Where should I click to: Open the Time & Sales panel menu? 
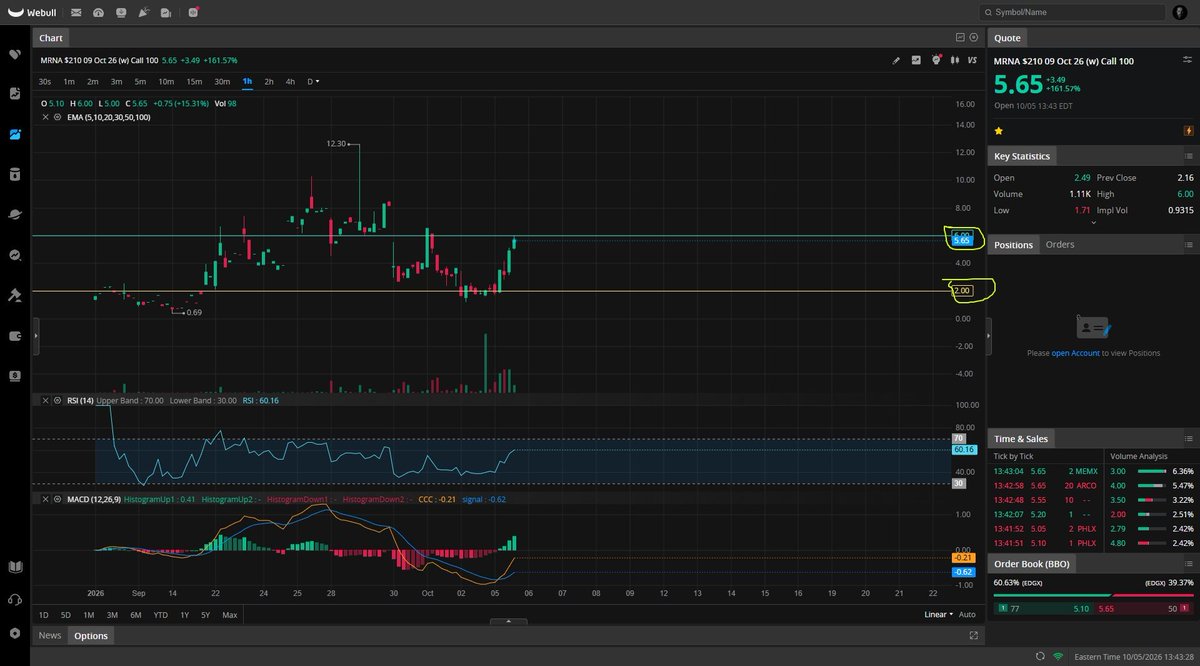[1188, 439]
